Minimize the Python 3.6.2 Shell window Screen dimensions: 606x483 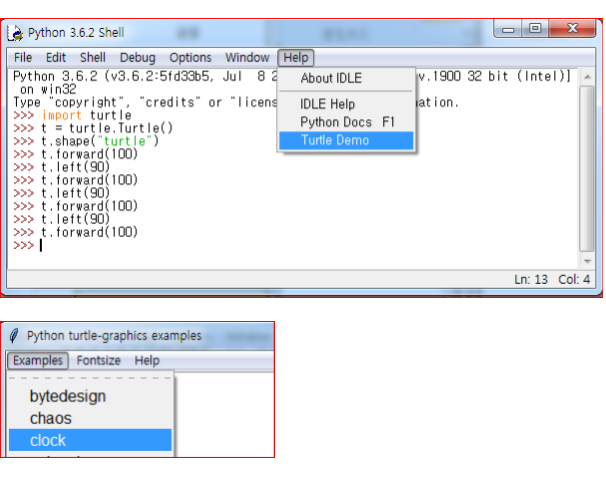coord(508,29)
